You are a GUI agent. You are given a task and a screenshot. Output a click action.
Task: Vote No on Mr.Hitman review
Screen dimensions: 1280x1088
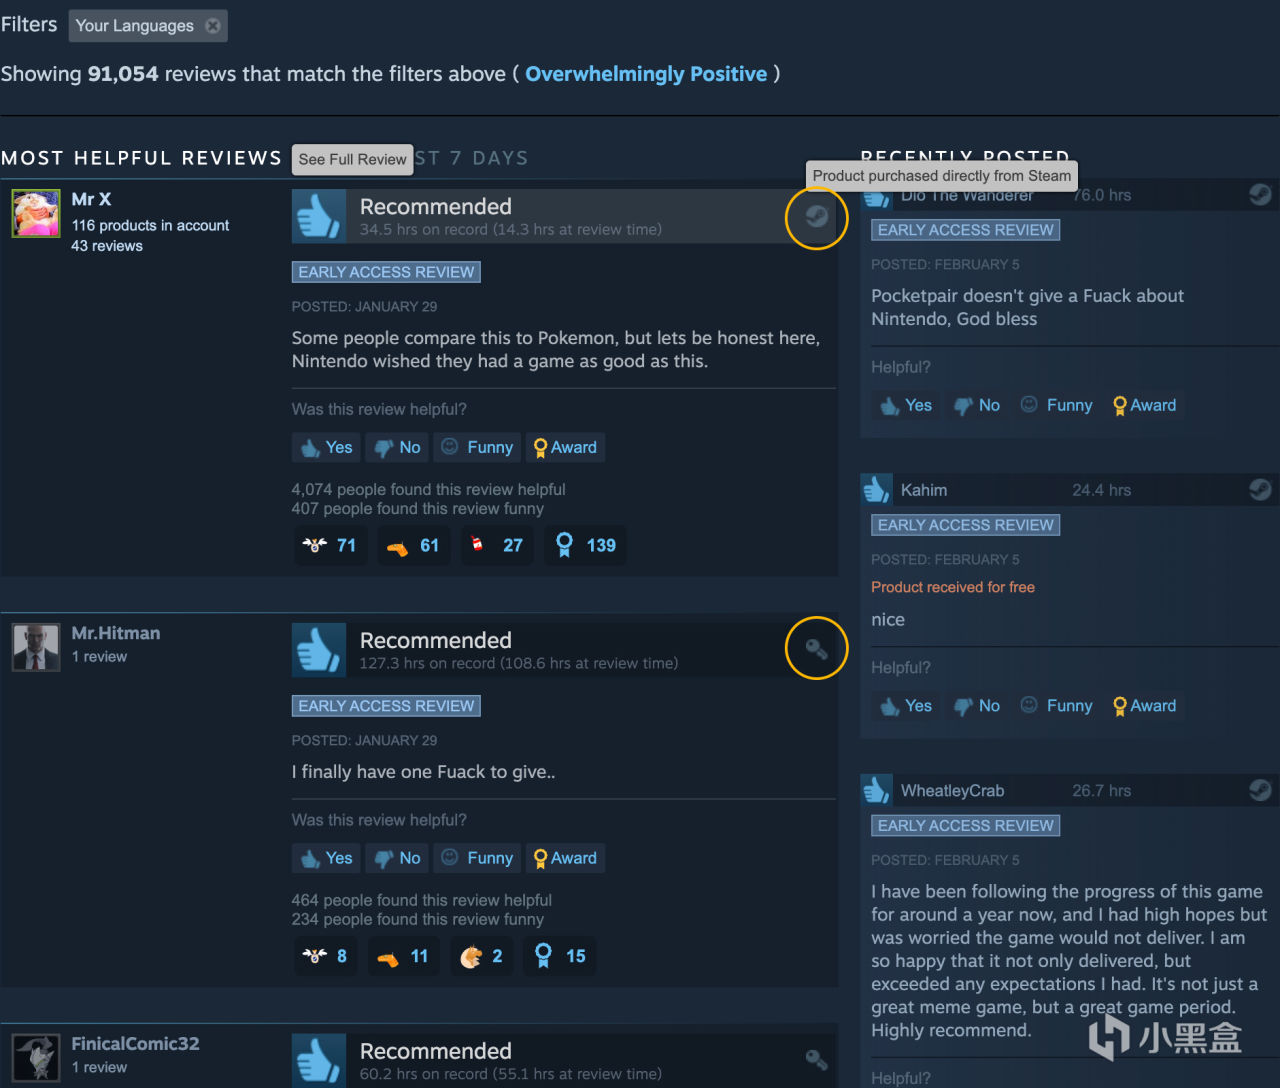[397, 858]
